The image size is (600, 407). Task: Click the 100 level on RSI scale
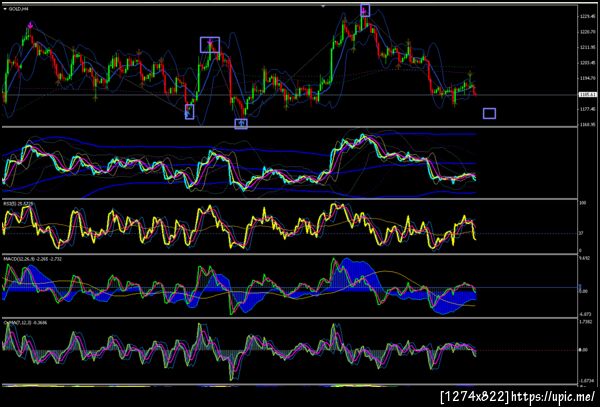tap(583, 204)
